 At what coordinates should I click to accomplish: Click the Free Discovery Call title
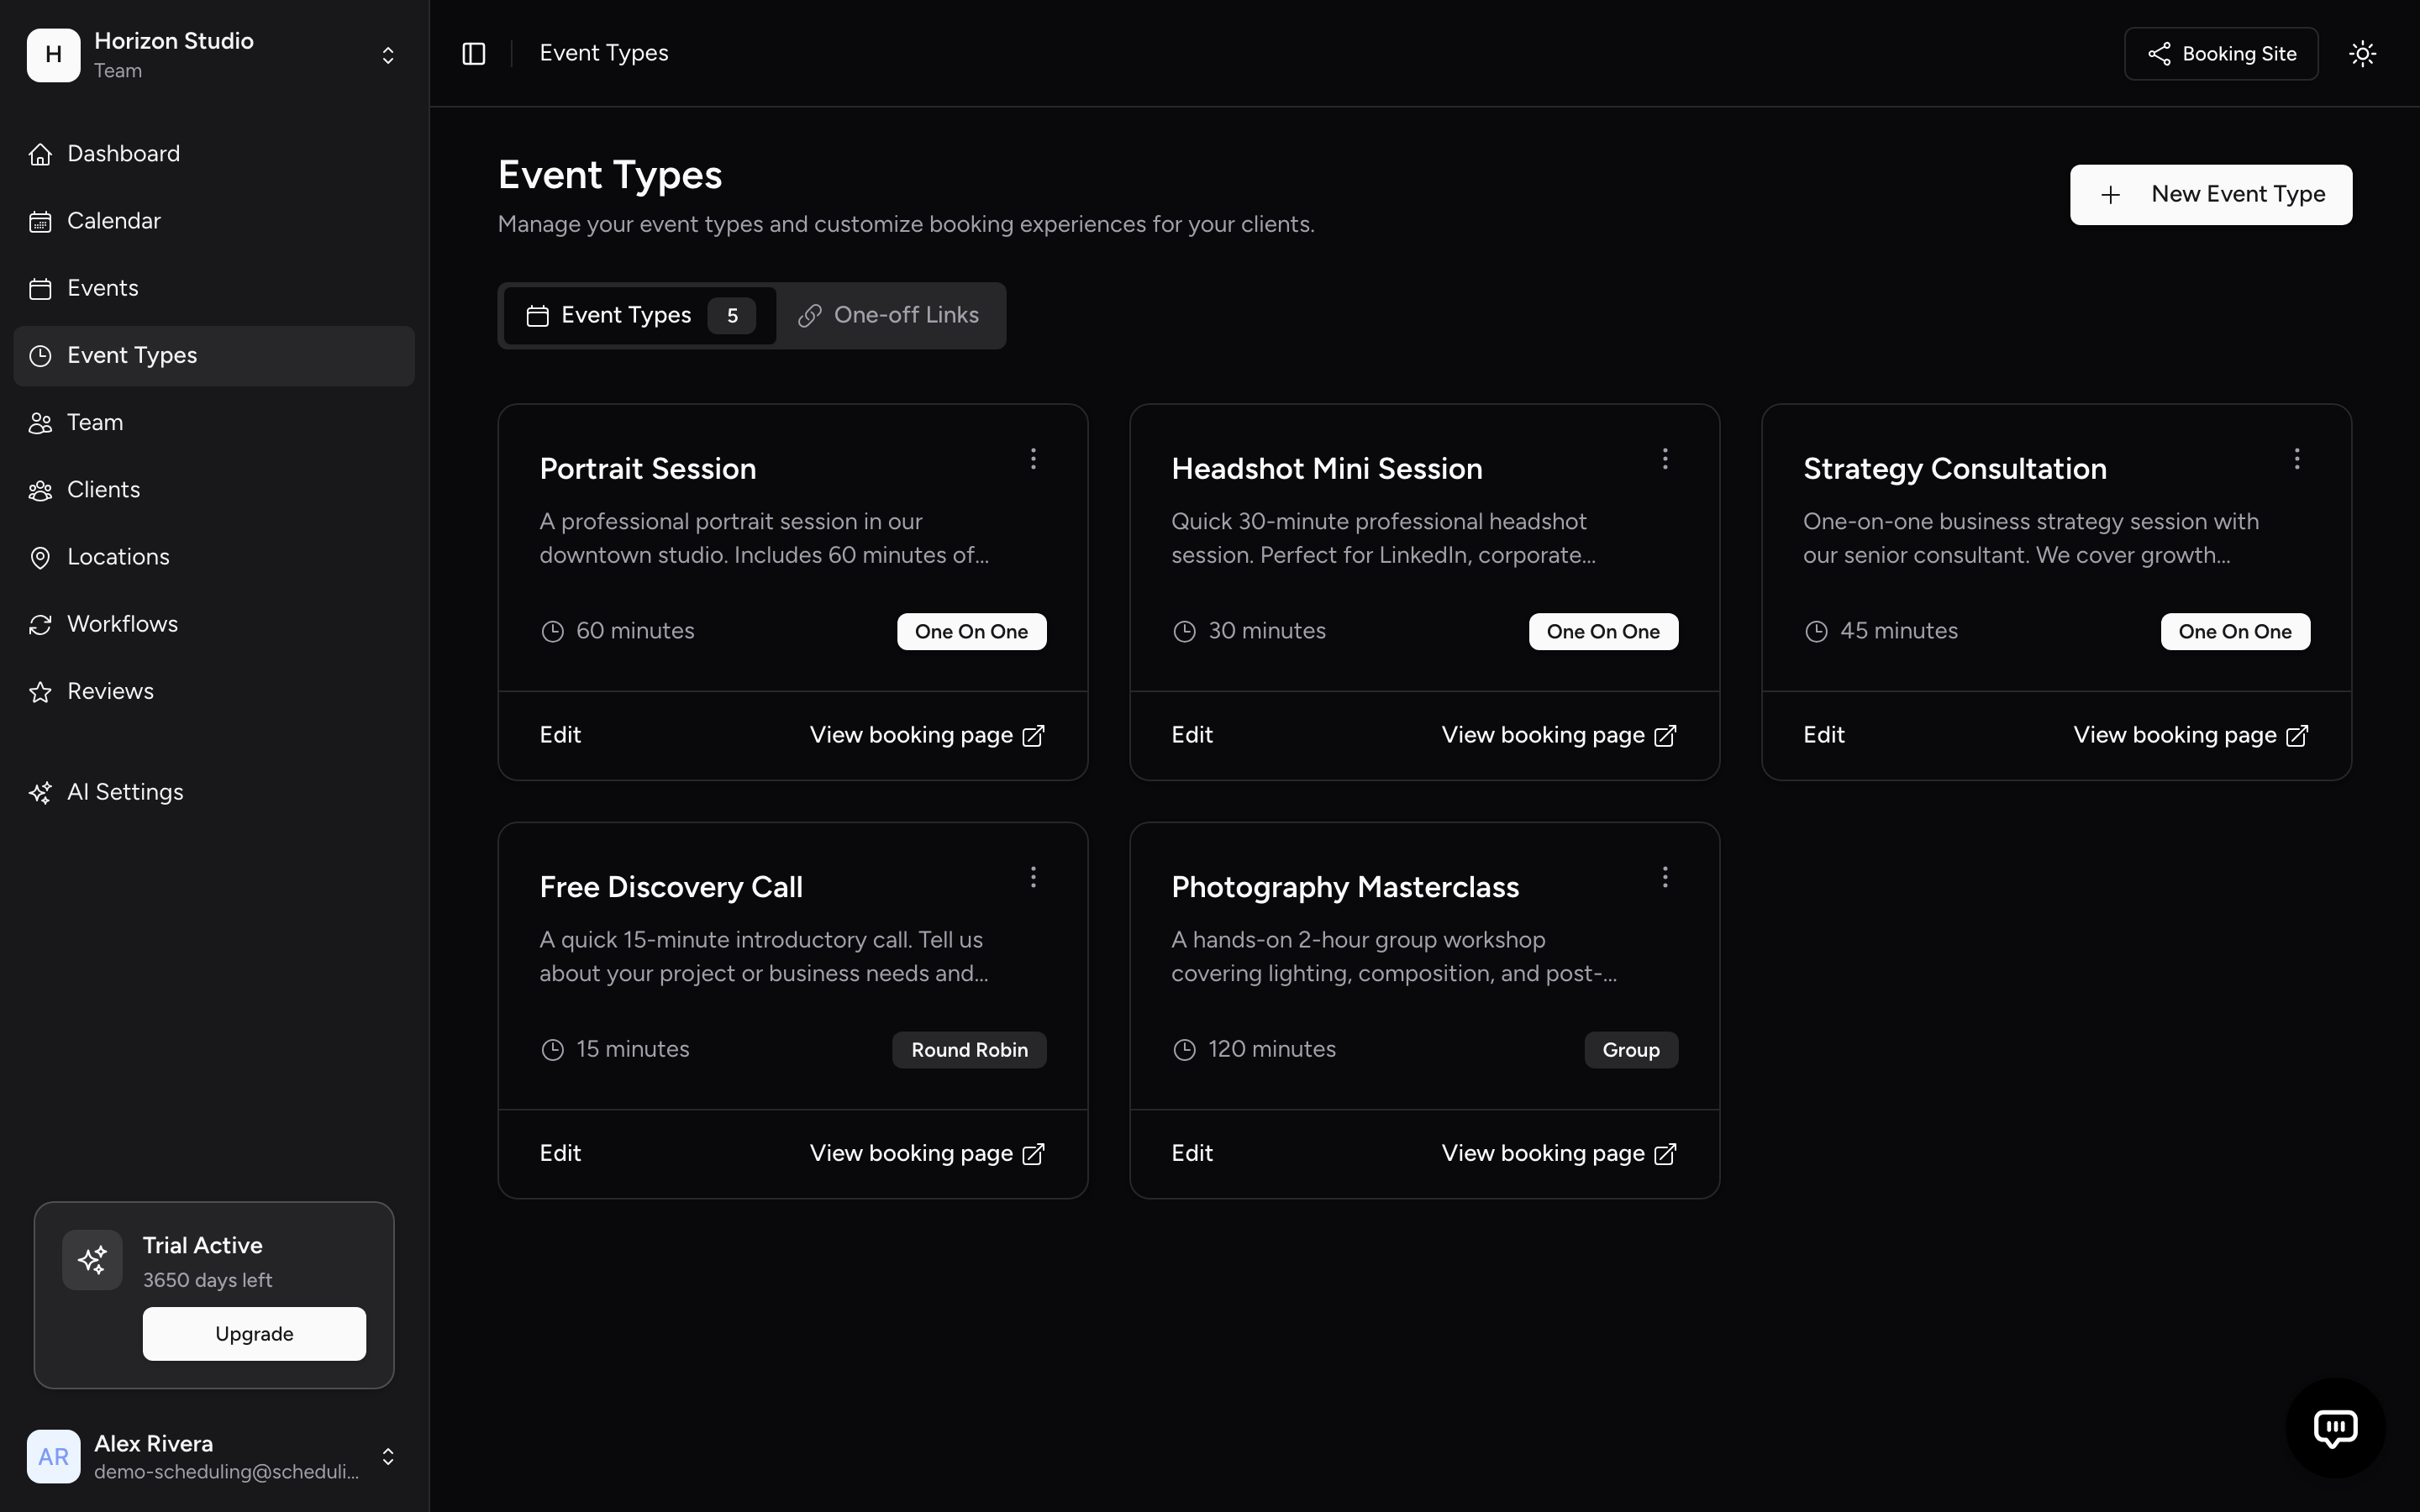[x=671, y=887]
